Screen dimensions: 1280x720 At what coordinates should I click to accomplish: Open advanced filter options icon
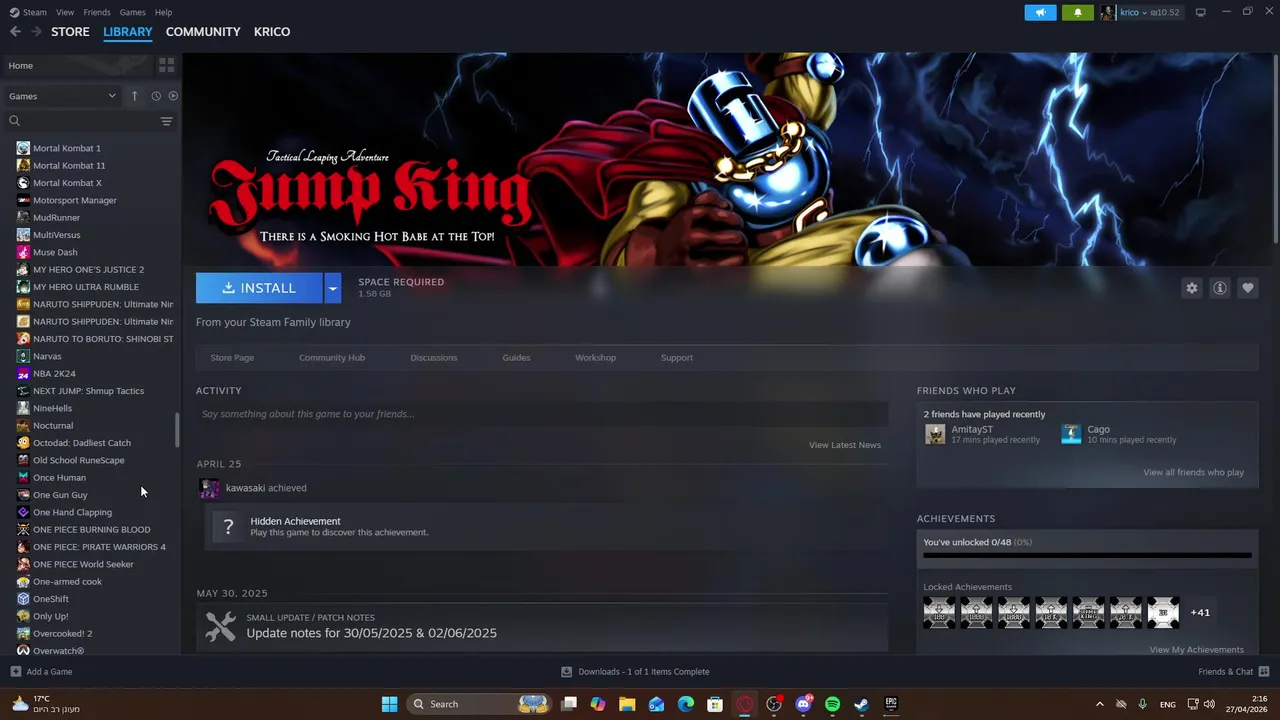click(166, 121)
